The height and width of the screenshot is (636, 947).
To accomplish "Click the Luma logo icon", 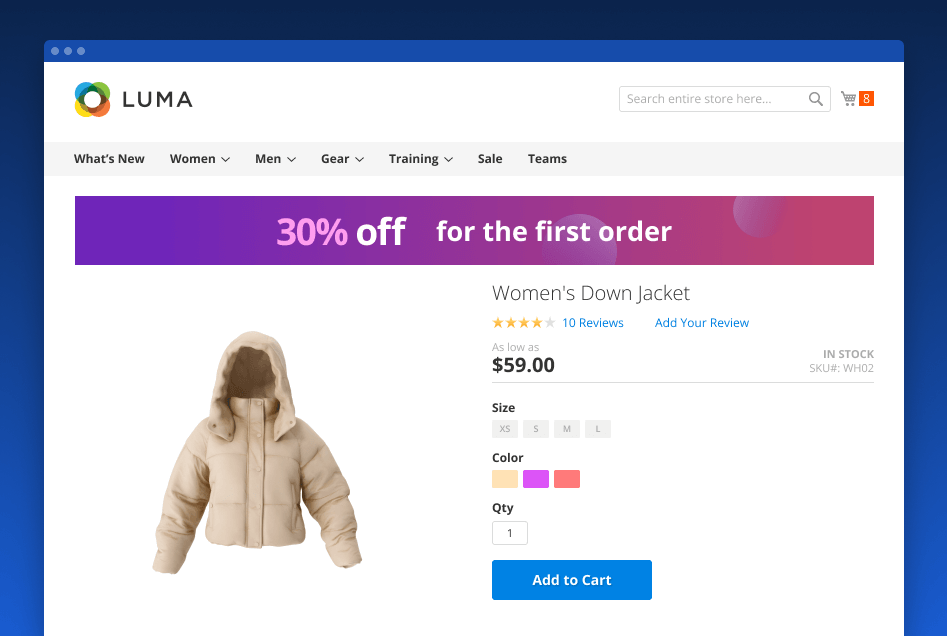I will tap(92, 99).
